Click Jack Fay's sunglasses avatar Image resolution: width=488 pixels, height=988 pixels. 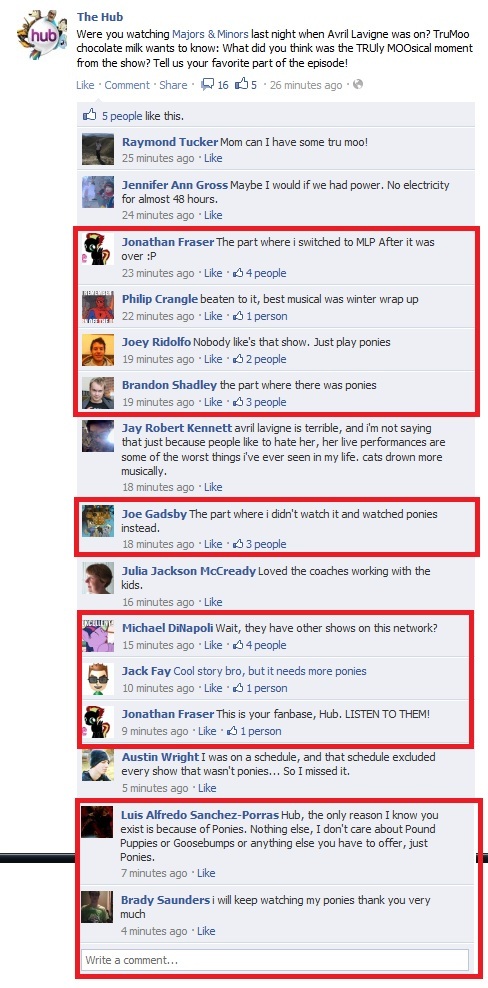coord(98,678)
